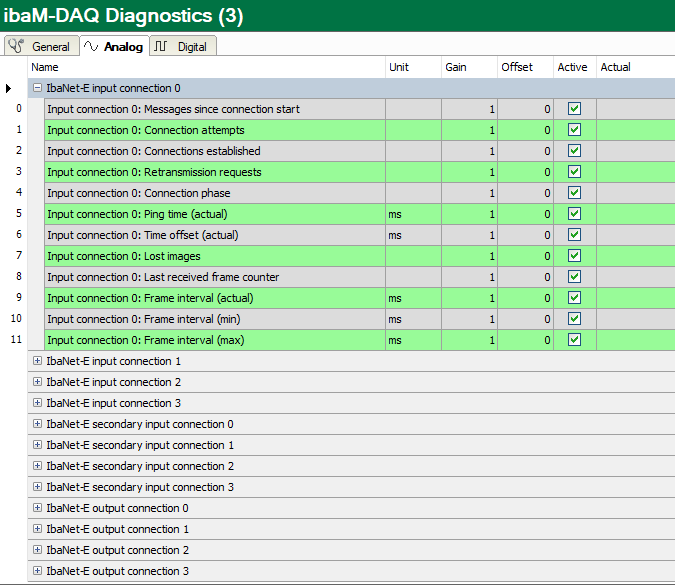The image size is (675, 585).
Task: Toggle Active for Retransmission requests
Action: coord(574,172)
